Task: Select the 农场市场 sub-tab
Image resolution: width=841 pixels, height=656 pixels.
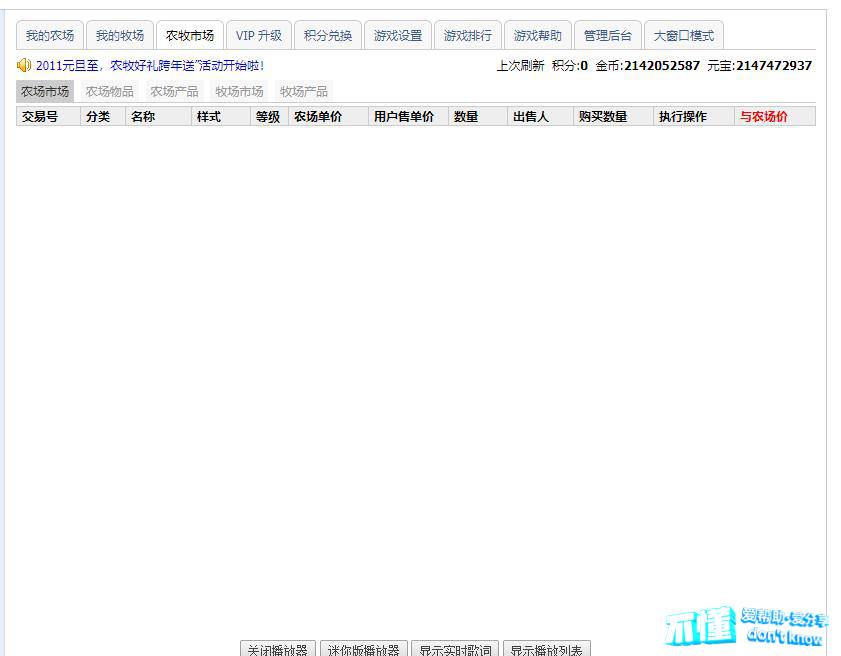Action: click(45, 91)
